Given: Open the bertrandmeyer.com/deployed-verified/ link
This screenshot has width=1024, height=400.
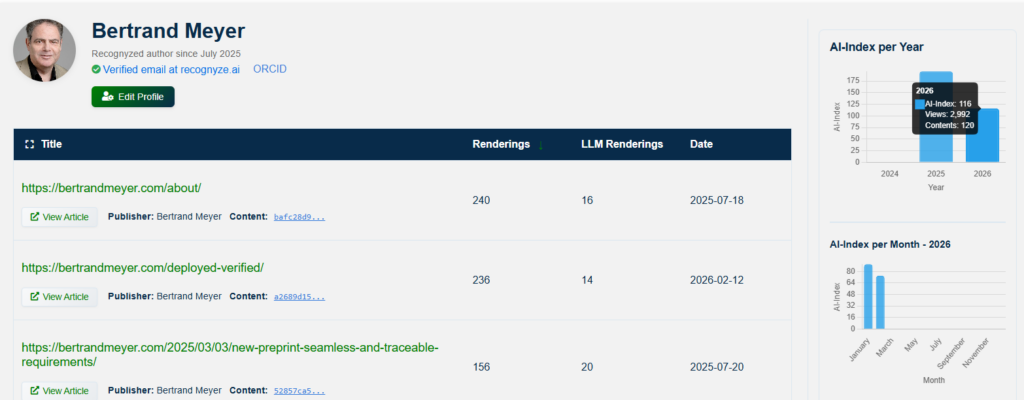Looking at the screenshot, I should click(x=142, y=267).
